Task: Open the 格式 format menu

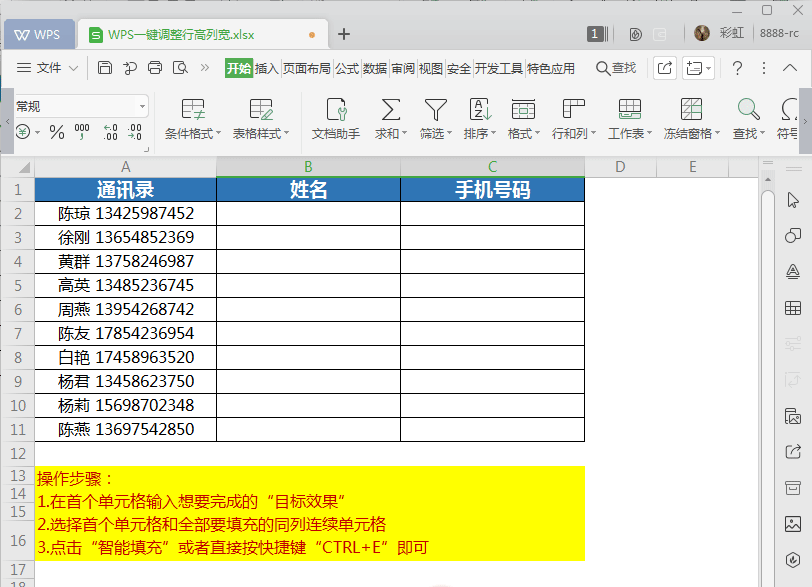Action: coord(524,119)
